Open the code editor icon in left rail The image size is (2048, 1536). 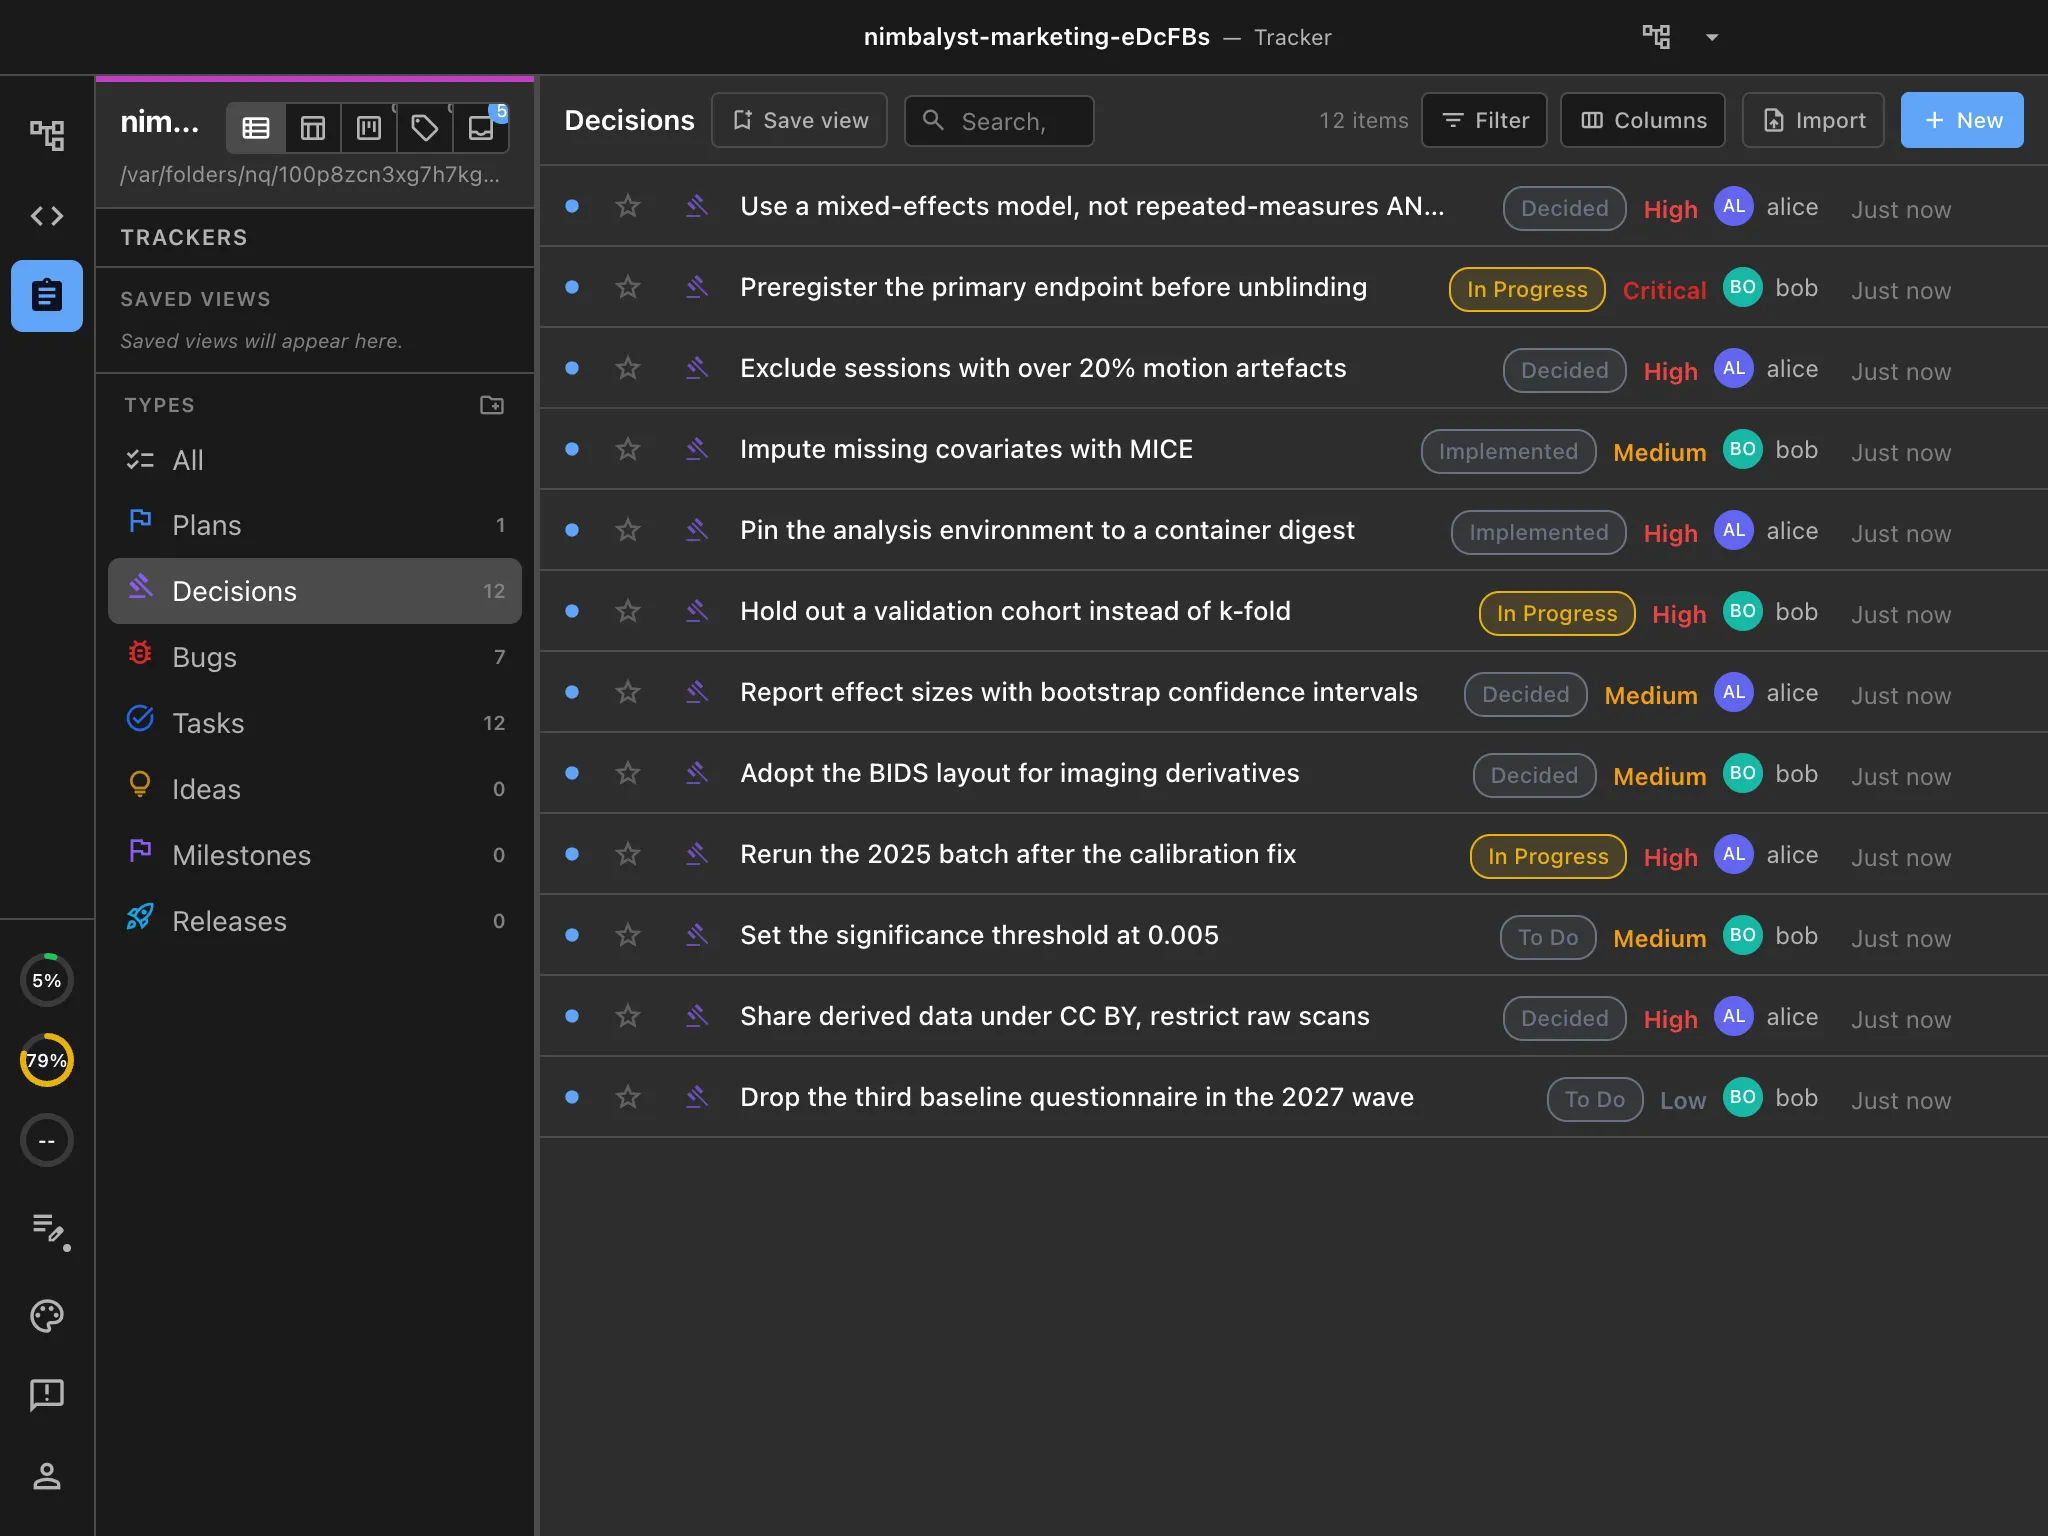[x=47, y=216]
